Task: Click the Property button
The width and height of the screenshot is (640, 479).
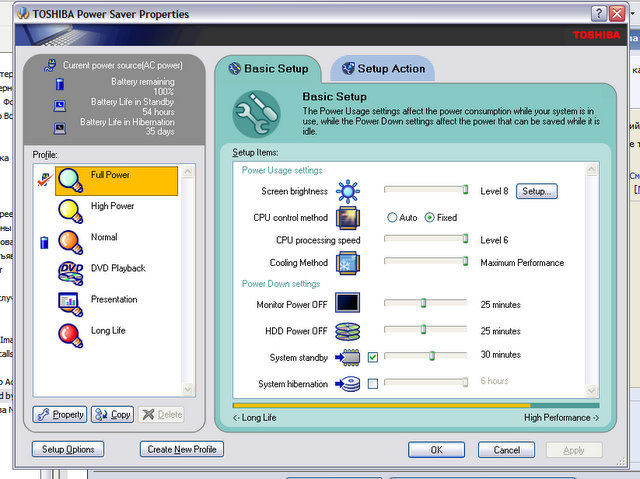Action: pos(60,415)
